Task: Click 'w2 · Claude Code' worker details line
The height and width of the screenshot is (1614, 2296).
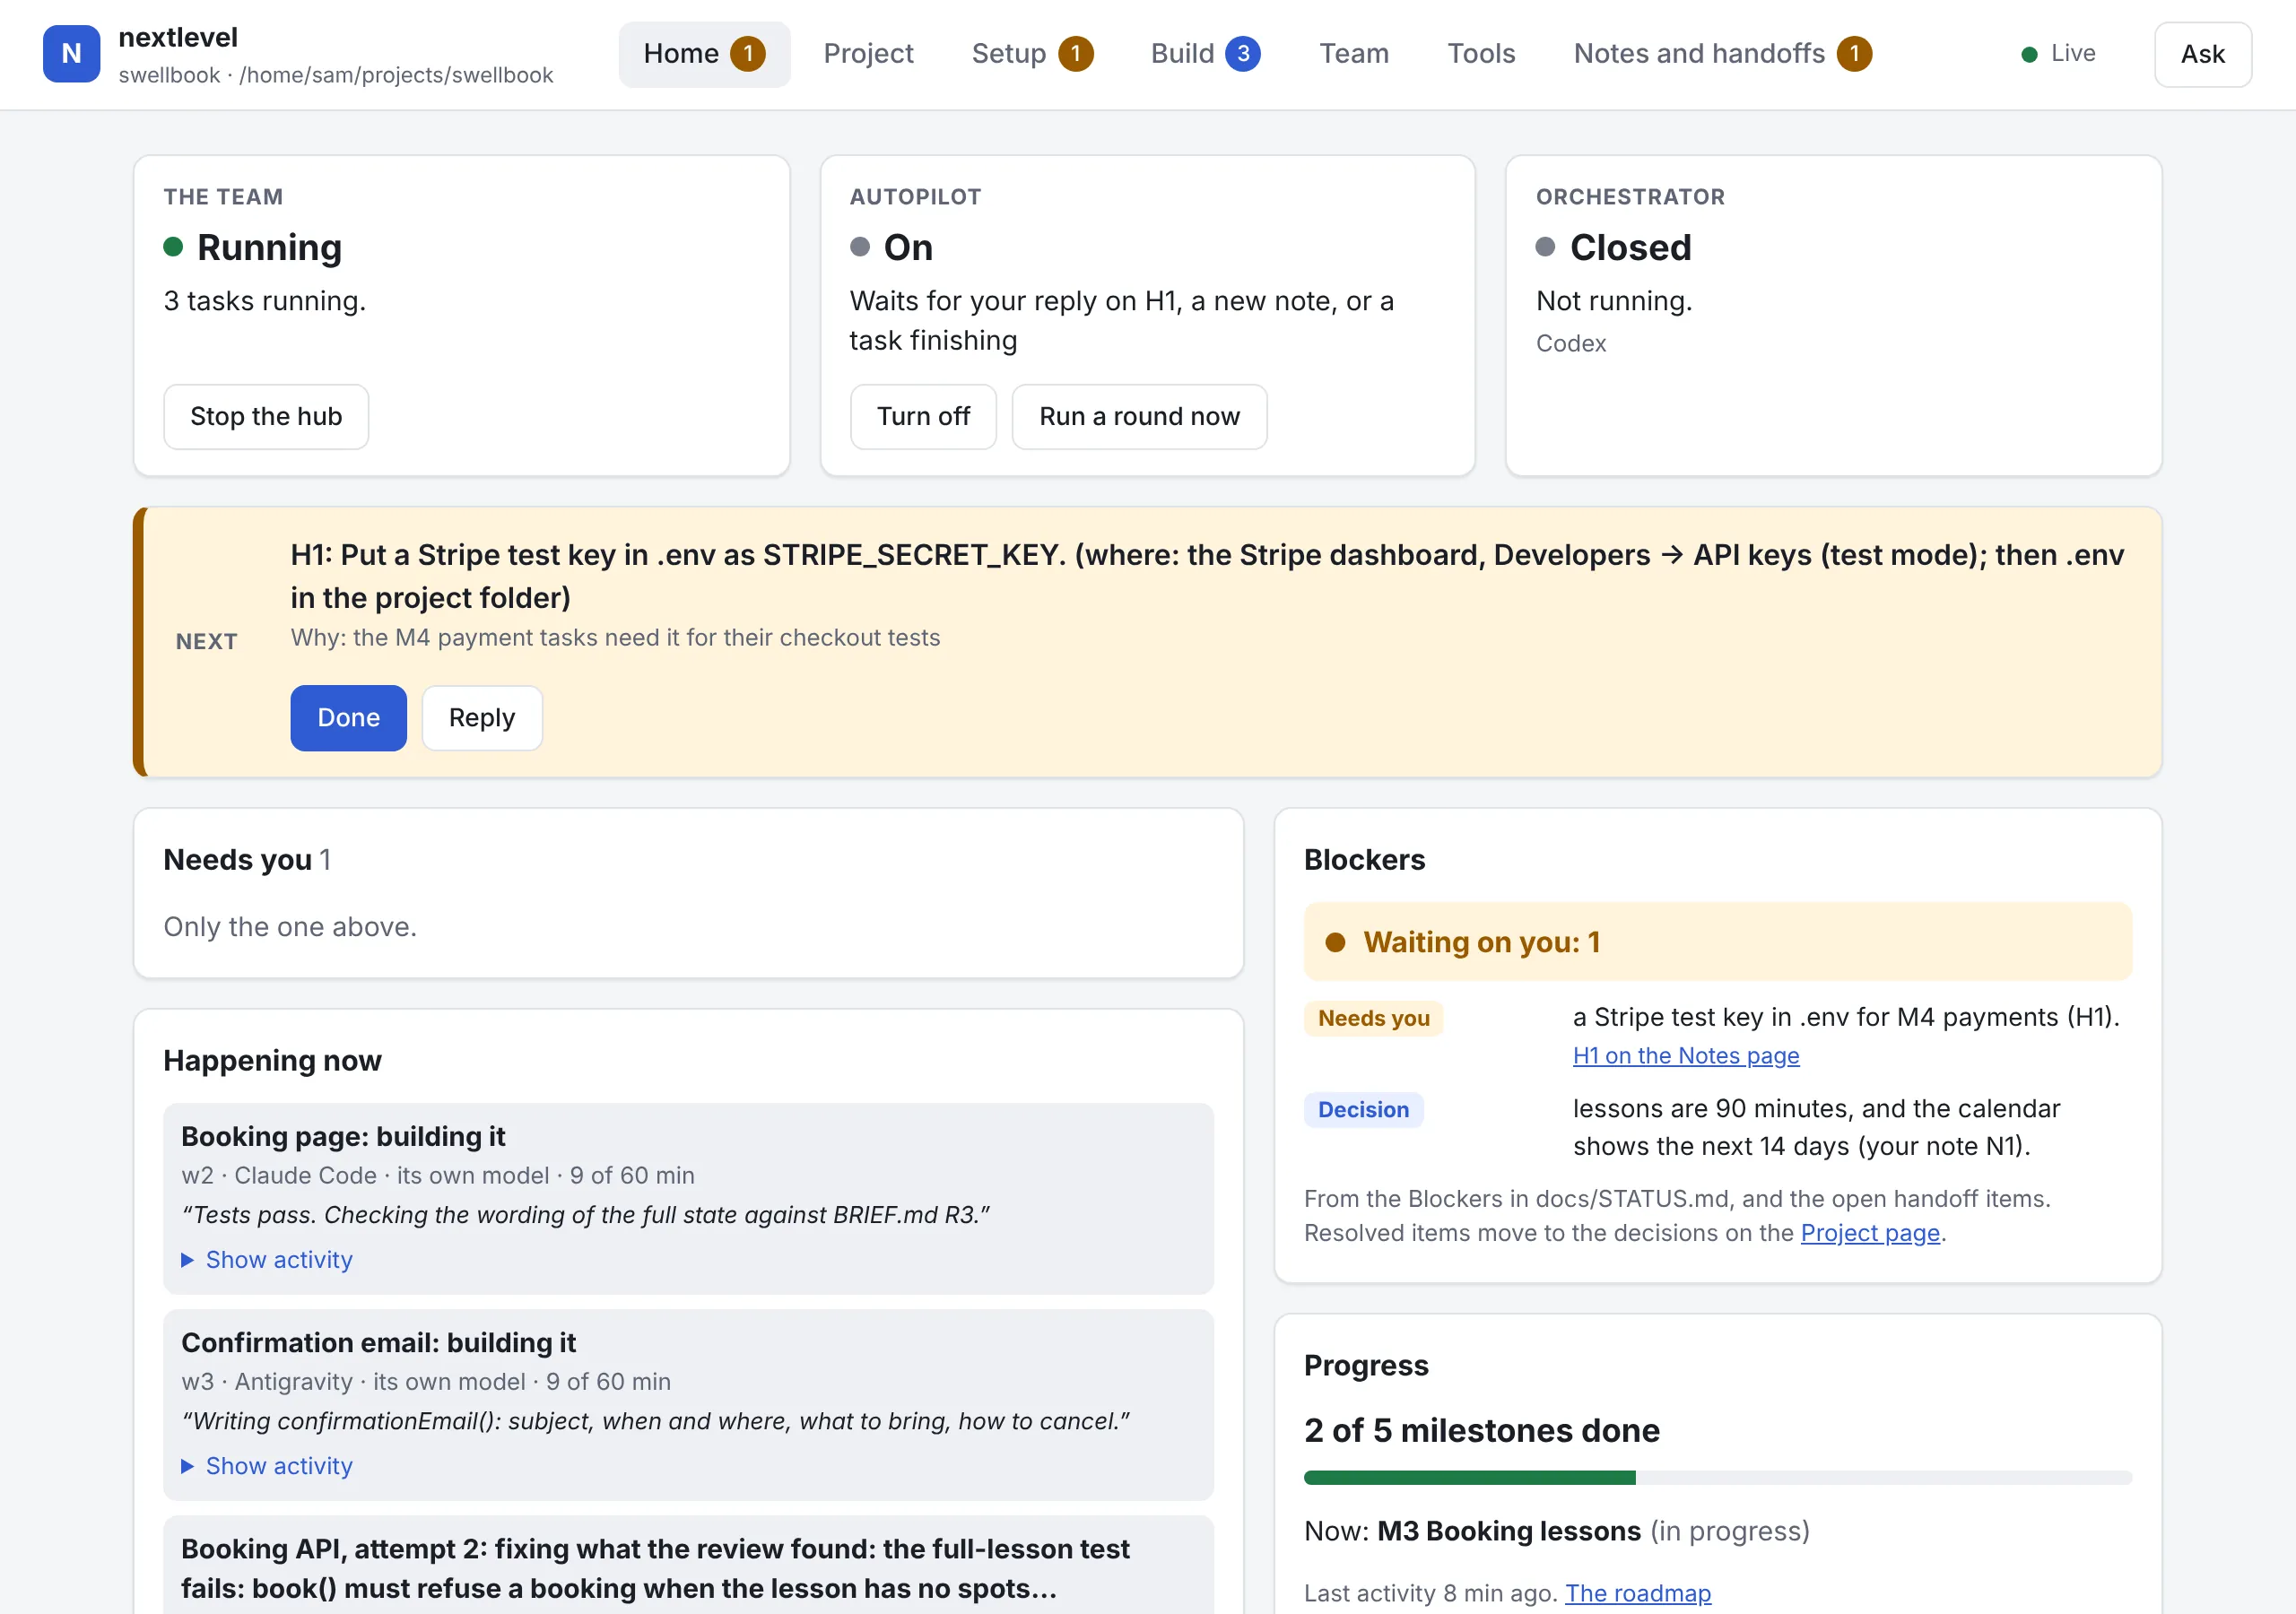Action: point(438,1176)
